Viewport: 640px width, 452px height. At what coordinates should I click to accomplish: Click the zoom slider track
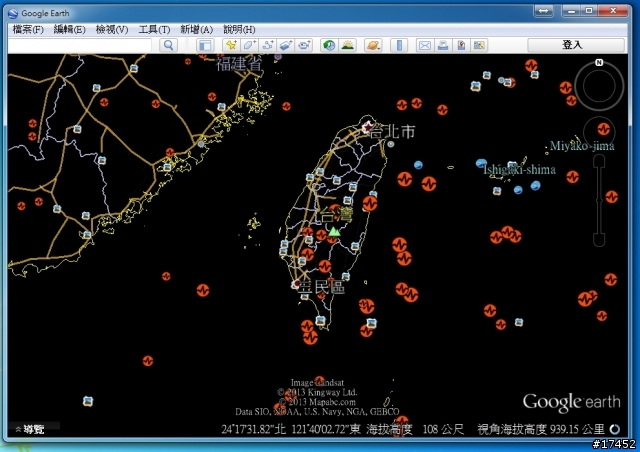pos(599,200)
